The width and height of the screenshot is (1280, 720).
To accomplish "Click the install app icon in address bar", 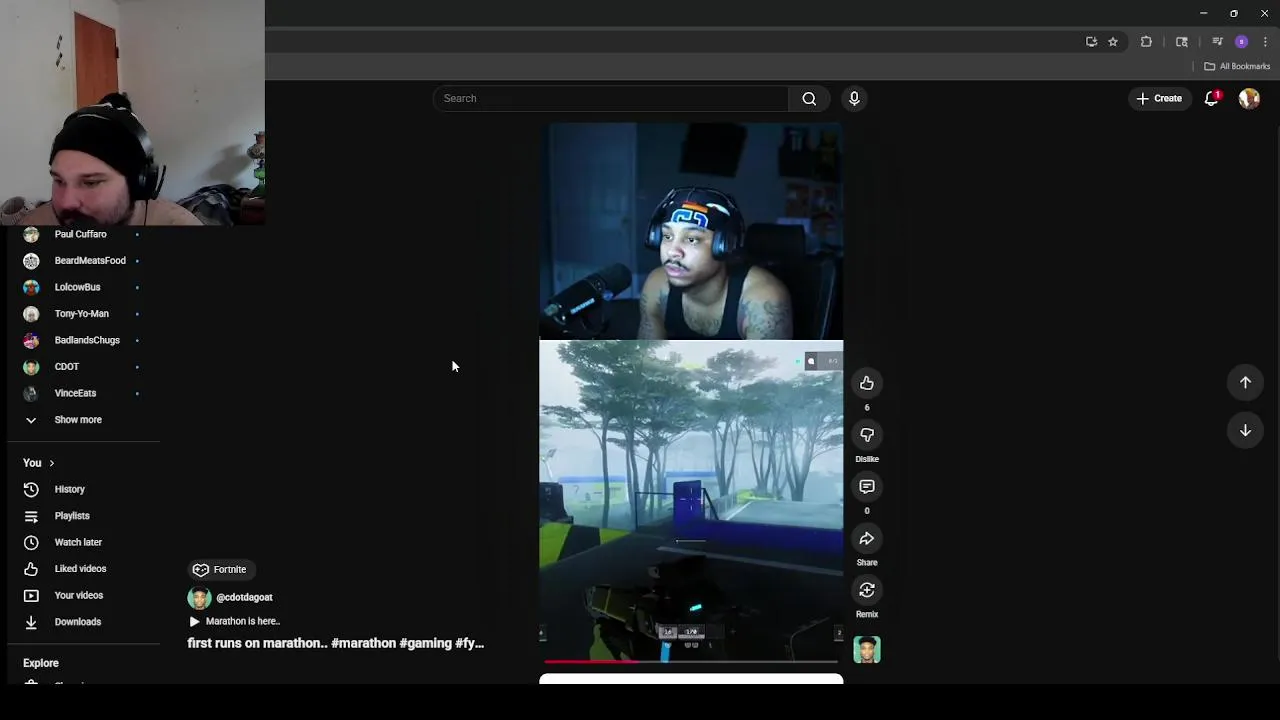I will click(1091, 42).
